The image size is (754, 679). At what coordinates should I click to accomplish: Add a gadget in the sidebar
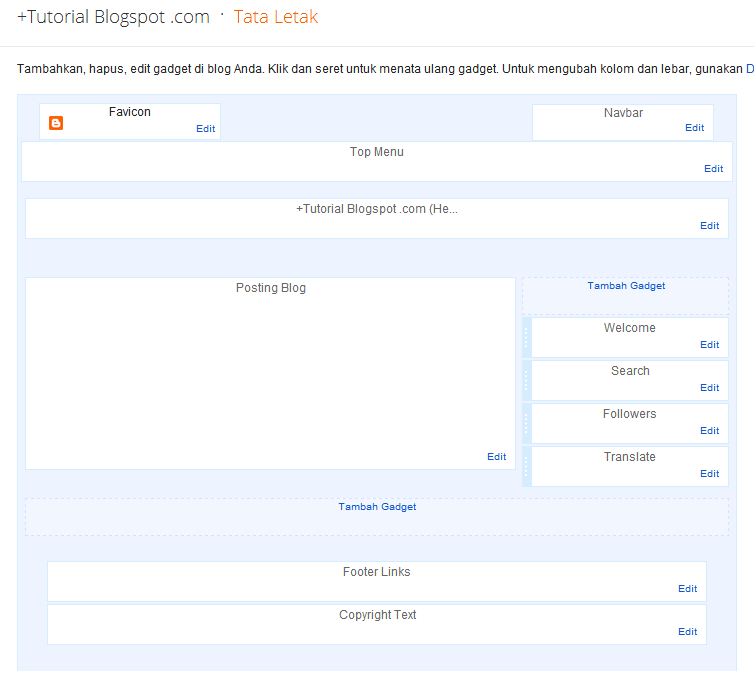coord(626,286)
